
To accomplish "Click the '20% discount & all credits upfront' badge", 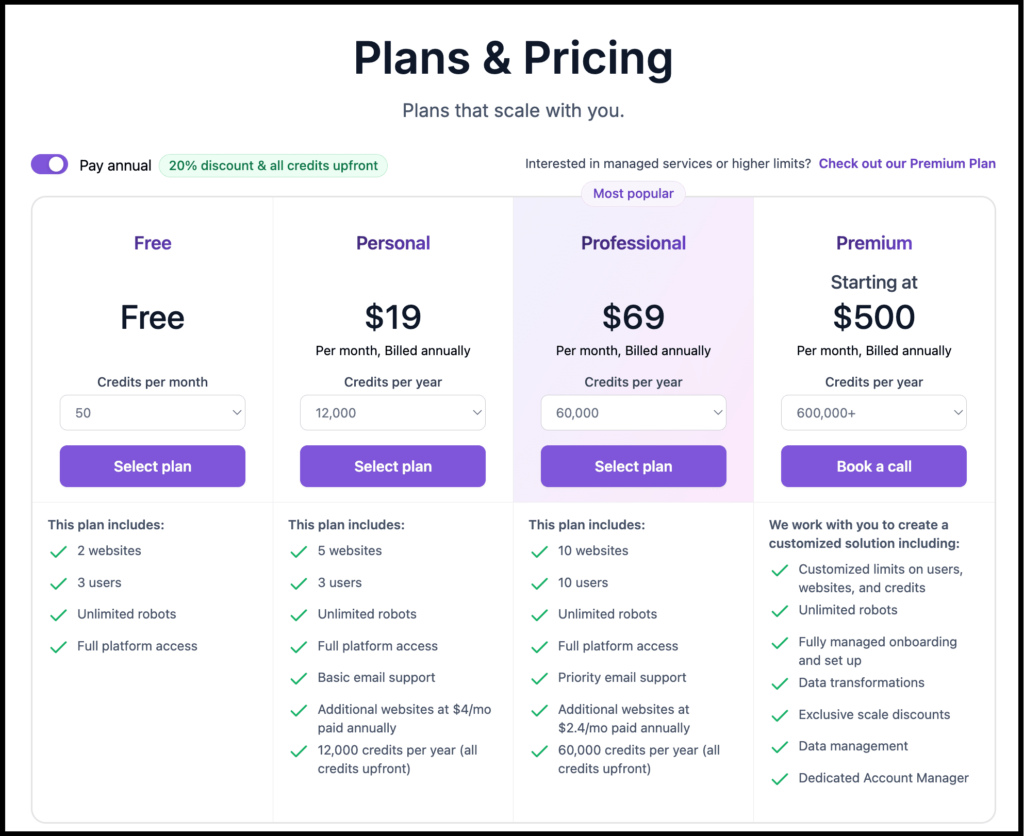I will [x=273, y=164].
